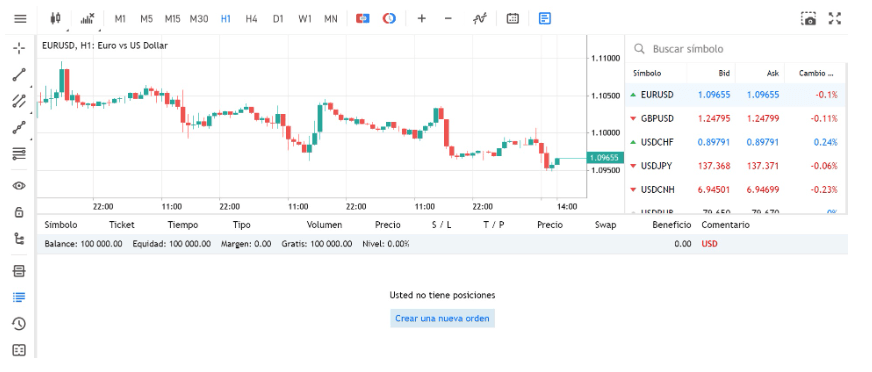Click the red USD currency label
Image resolution: width=872 pixels, height=372 pixels.
709,244
